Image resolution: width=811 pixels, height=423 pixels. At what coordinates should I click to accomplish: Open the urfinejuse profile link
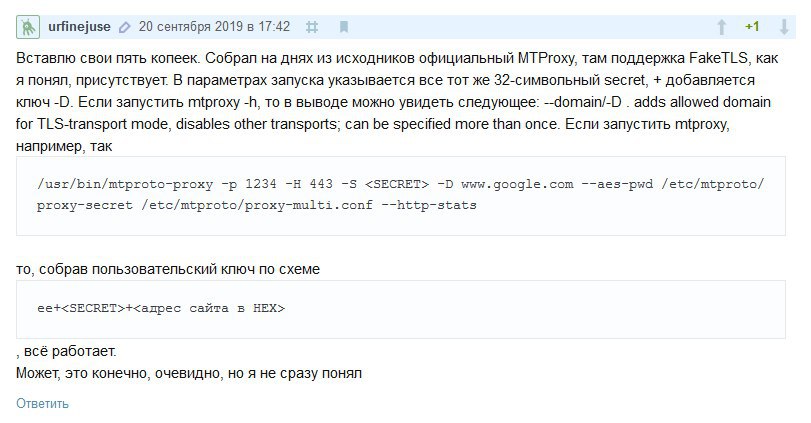78,25
